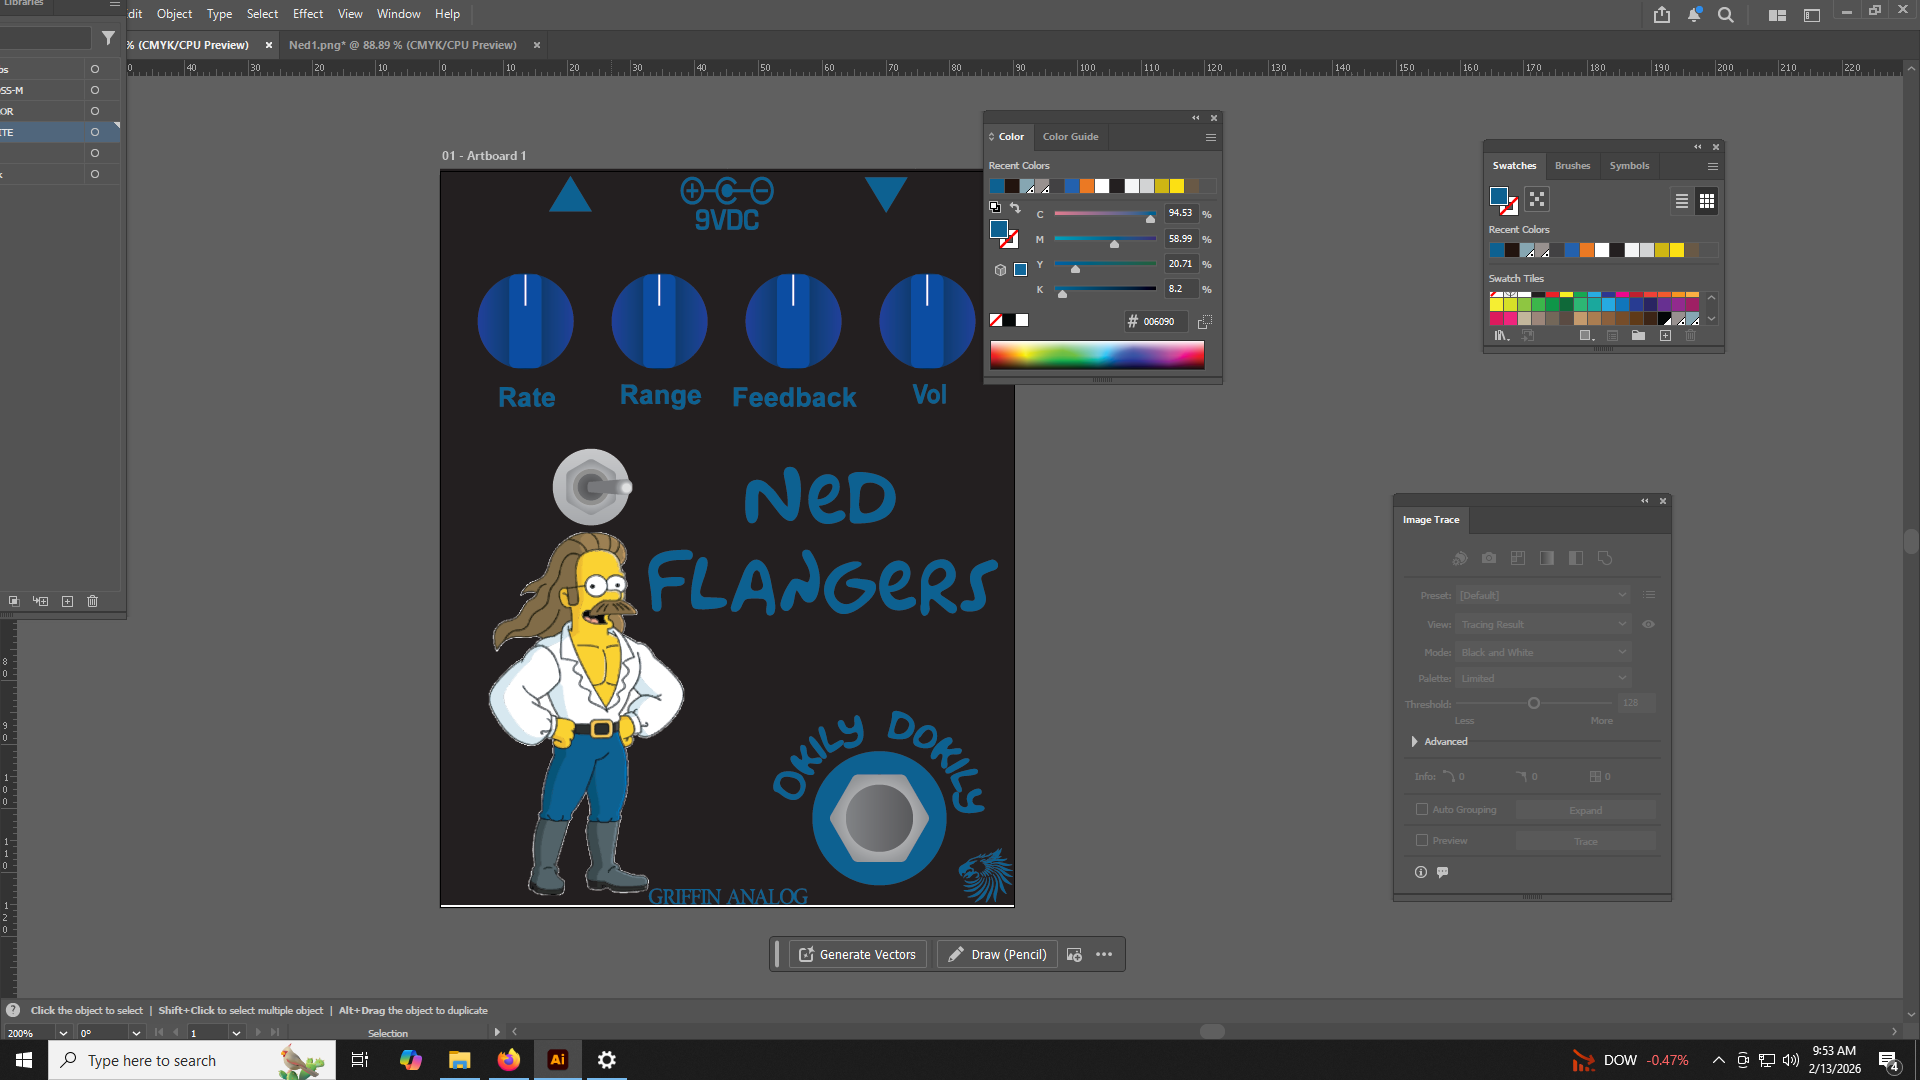Click the layer filter funnel icon
The image size is (1920, 1080).
click(x=108, y=38)
